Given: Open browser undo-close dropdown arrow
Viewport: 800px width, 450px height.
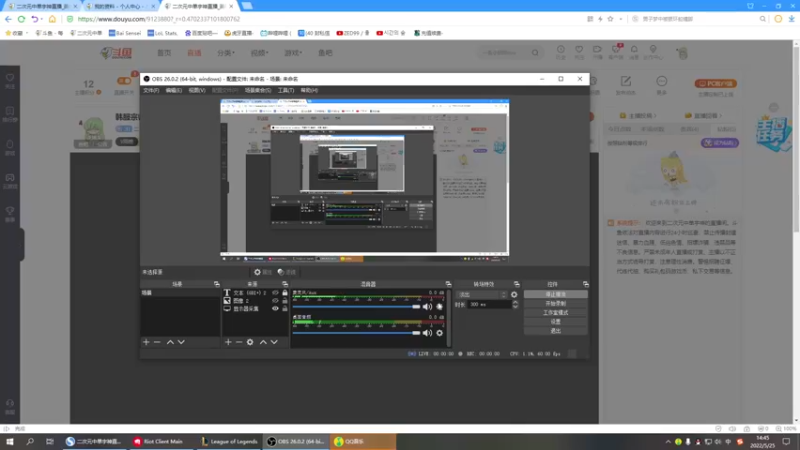Looking at the screenshot, I should click(42, 19).
